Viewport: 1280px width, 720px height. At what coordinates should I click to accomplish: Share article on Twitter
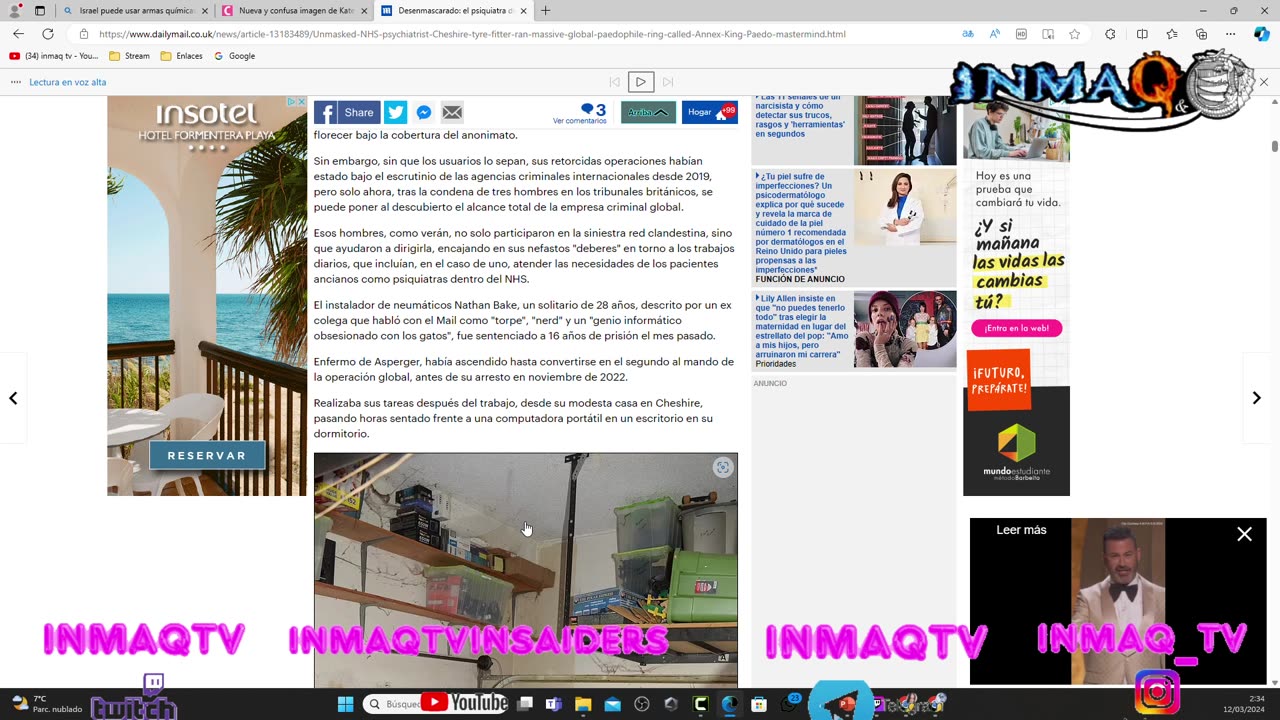pos(395,113)
